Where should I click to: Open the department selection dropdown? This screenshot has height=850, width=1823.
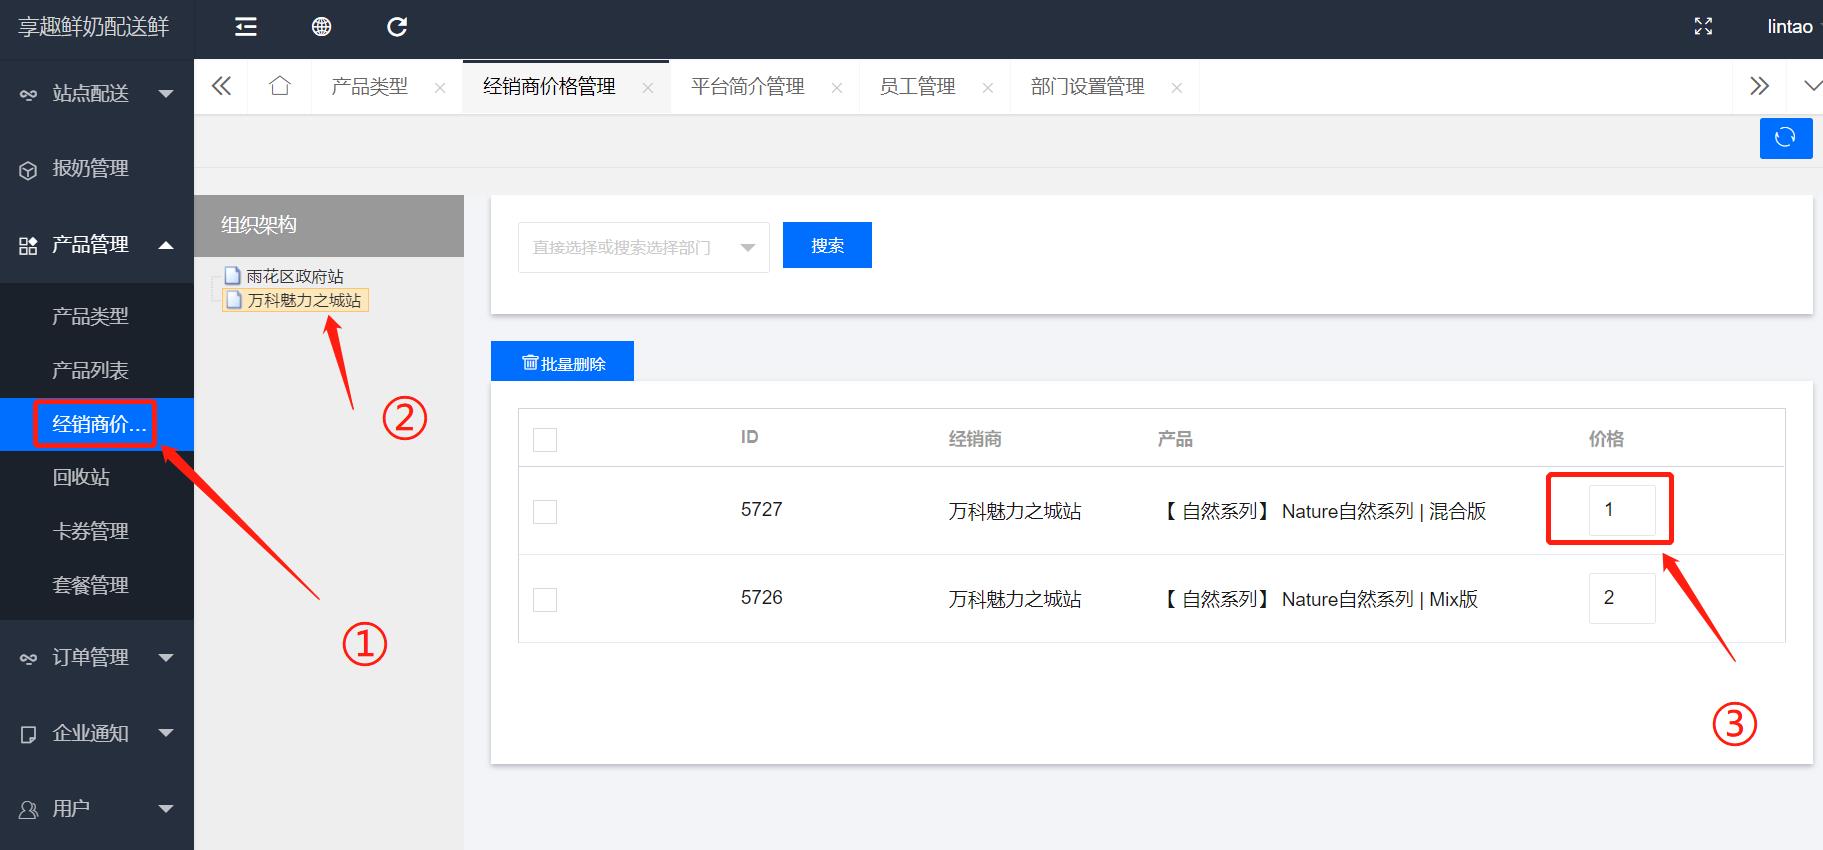click(643, 247)
